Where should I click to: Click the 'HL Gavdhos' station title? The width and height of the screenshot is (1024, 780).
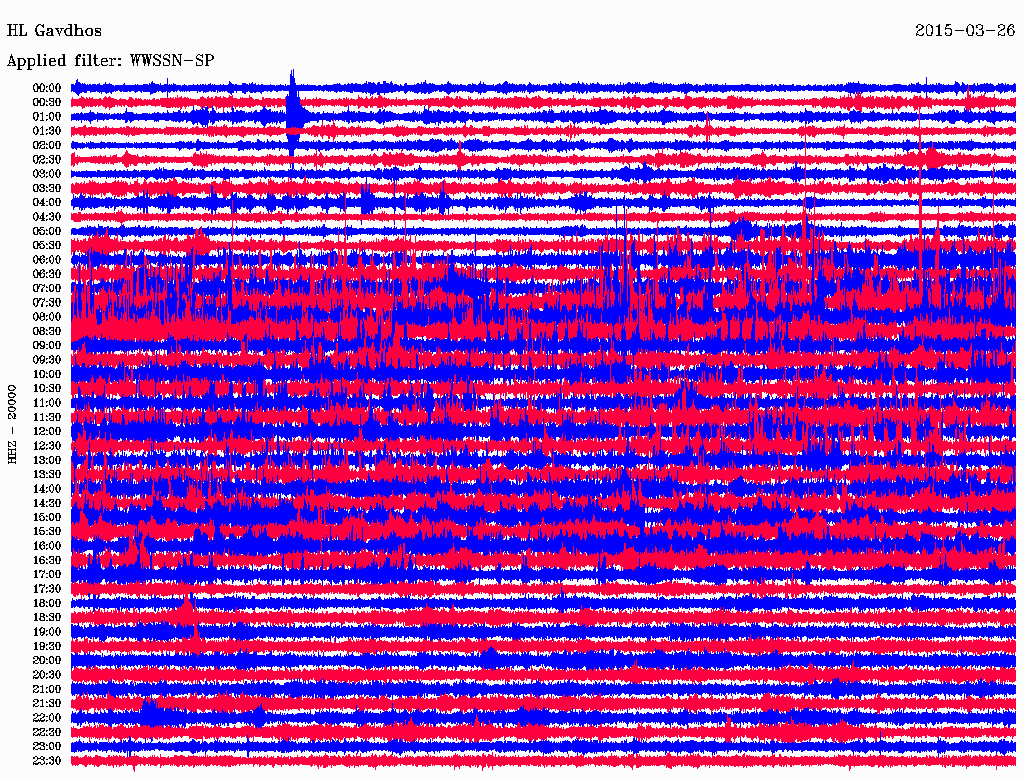(54, 31)
